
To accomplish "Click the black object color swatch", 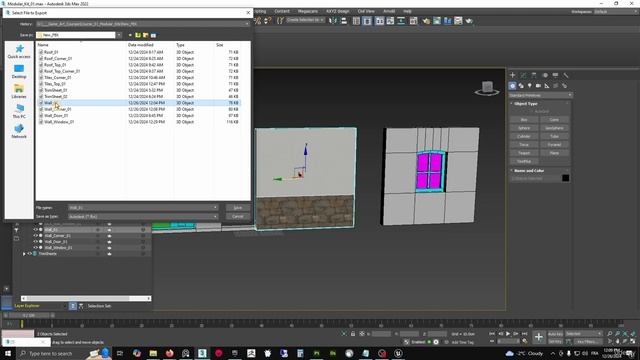I will pyautogui.click(x=565, y=178).
